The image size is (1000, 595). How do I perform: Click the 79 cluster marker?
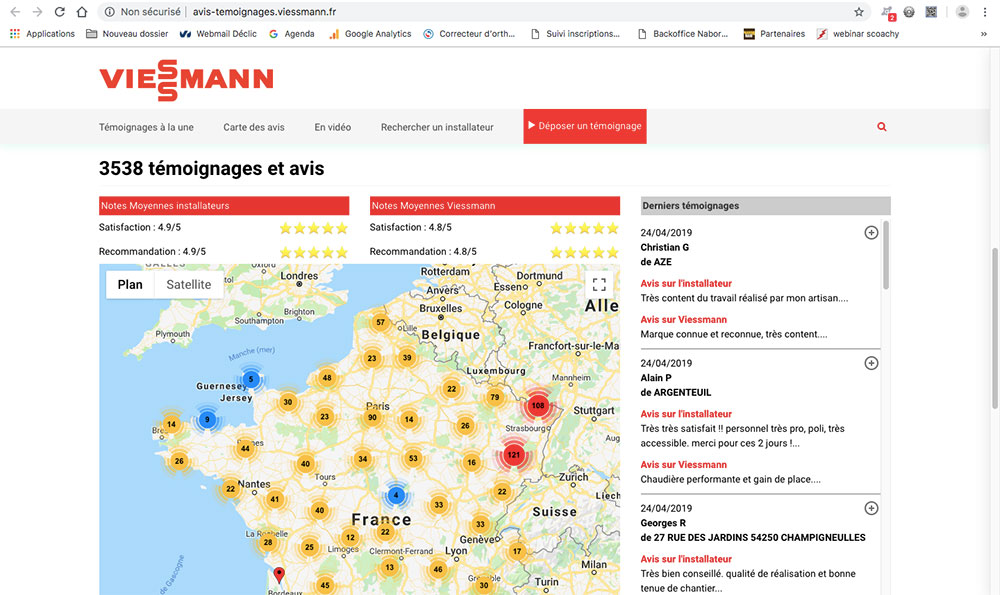(495, 397)
